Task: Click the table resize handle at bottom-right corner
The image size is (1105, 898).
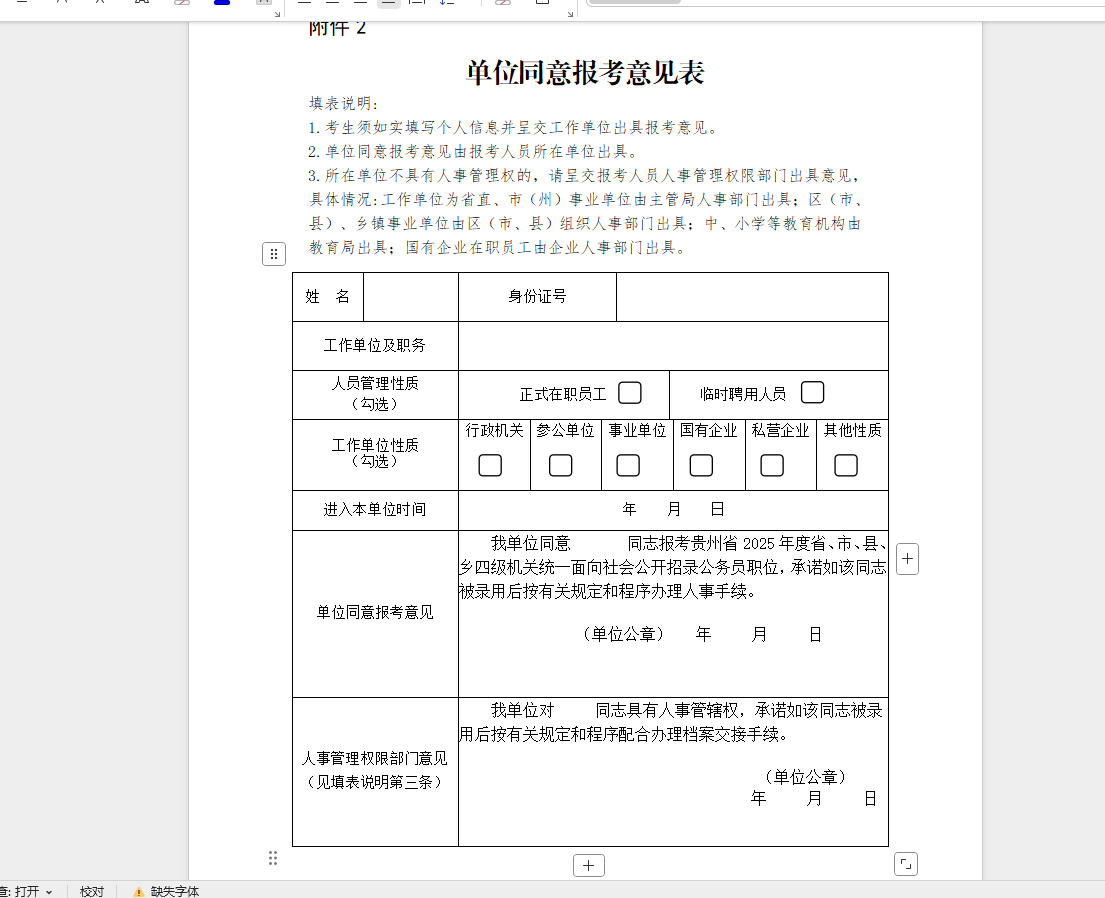Action: pyautogui.click(x=905, y=864)
